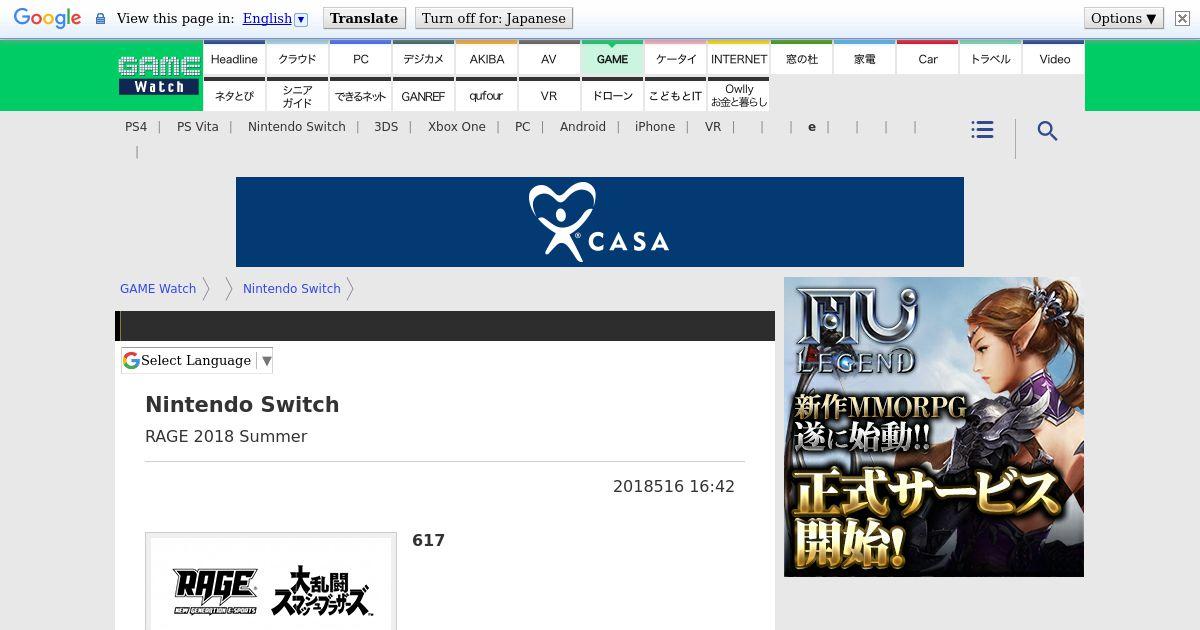Viewport: 1200px width, 630px height.
Task: Open the Nintendo Switch platform link in the nav bar
Action: click(297, 127)
